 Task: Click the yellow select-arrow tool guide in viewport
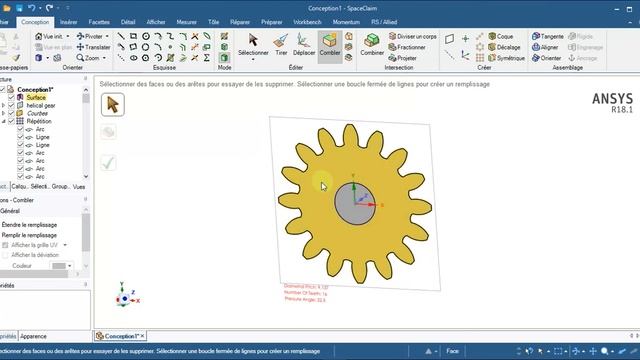click(x=113, y=105)
